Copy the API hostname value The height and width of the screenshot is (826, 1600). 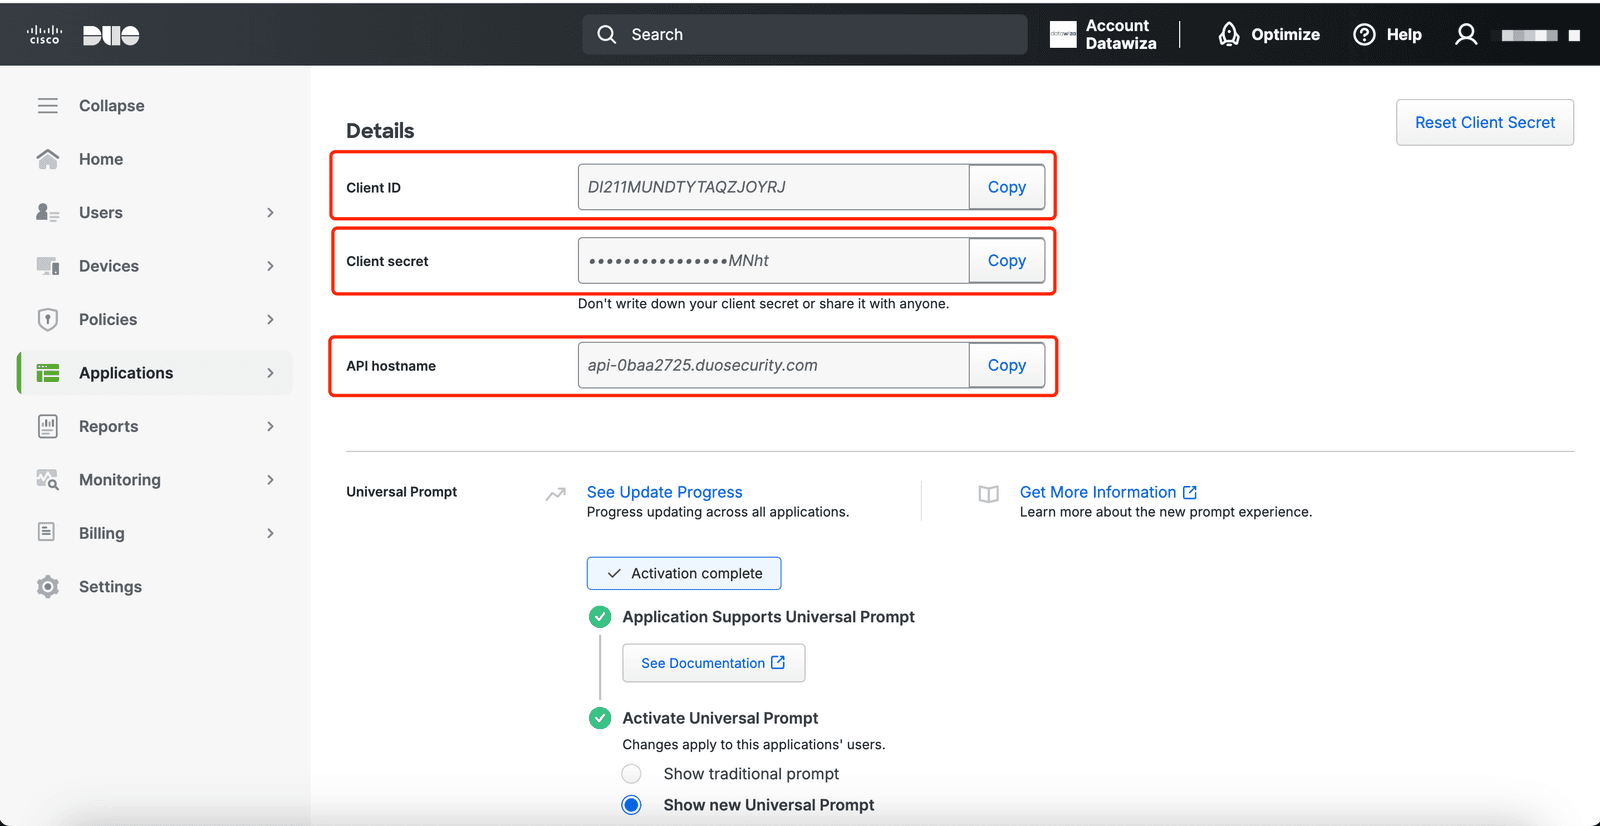[1007, 365]
